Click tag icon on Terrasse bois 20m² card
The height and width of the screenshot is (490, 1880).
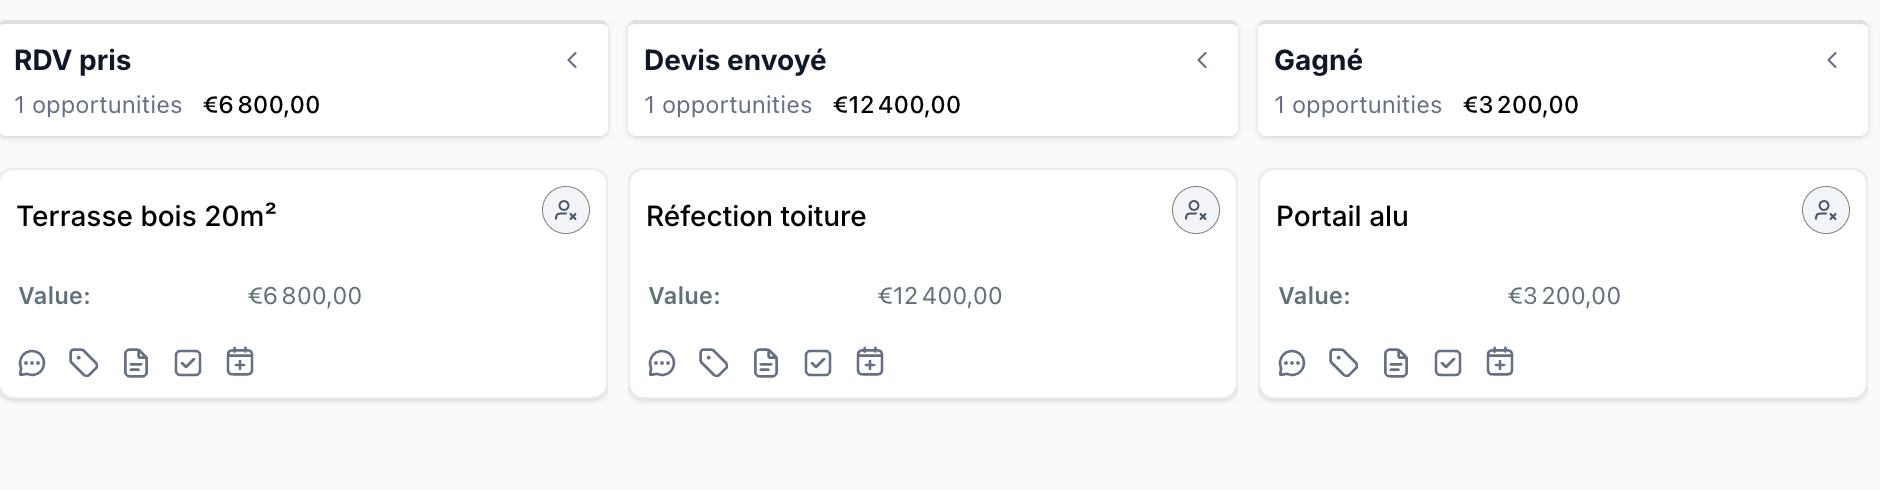click(x=84, y=363)
